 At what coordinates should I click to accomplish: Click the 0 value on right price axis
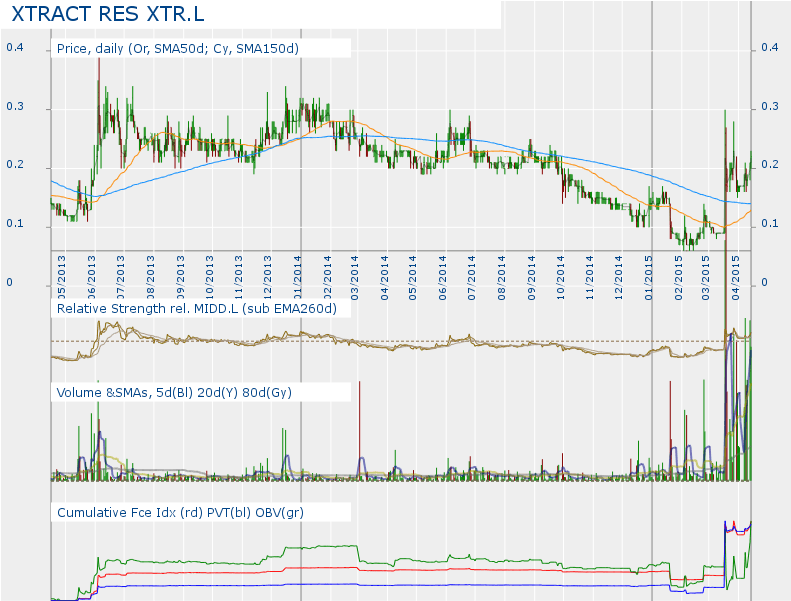764,283
